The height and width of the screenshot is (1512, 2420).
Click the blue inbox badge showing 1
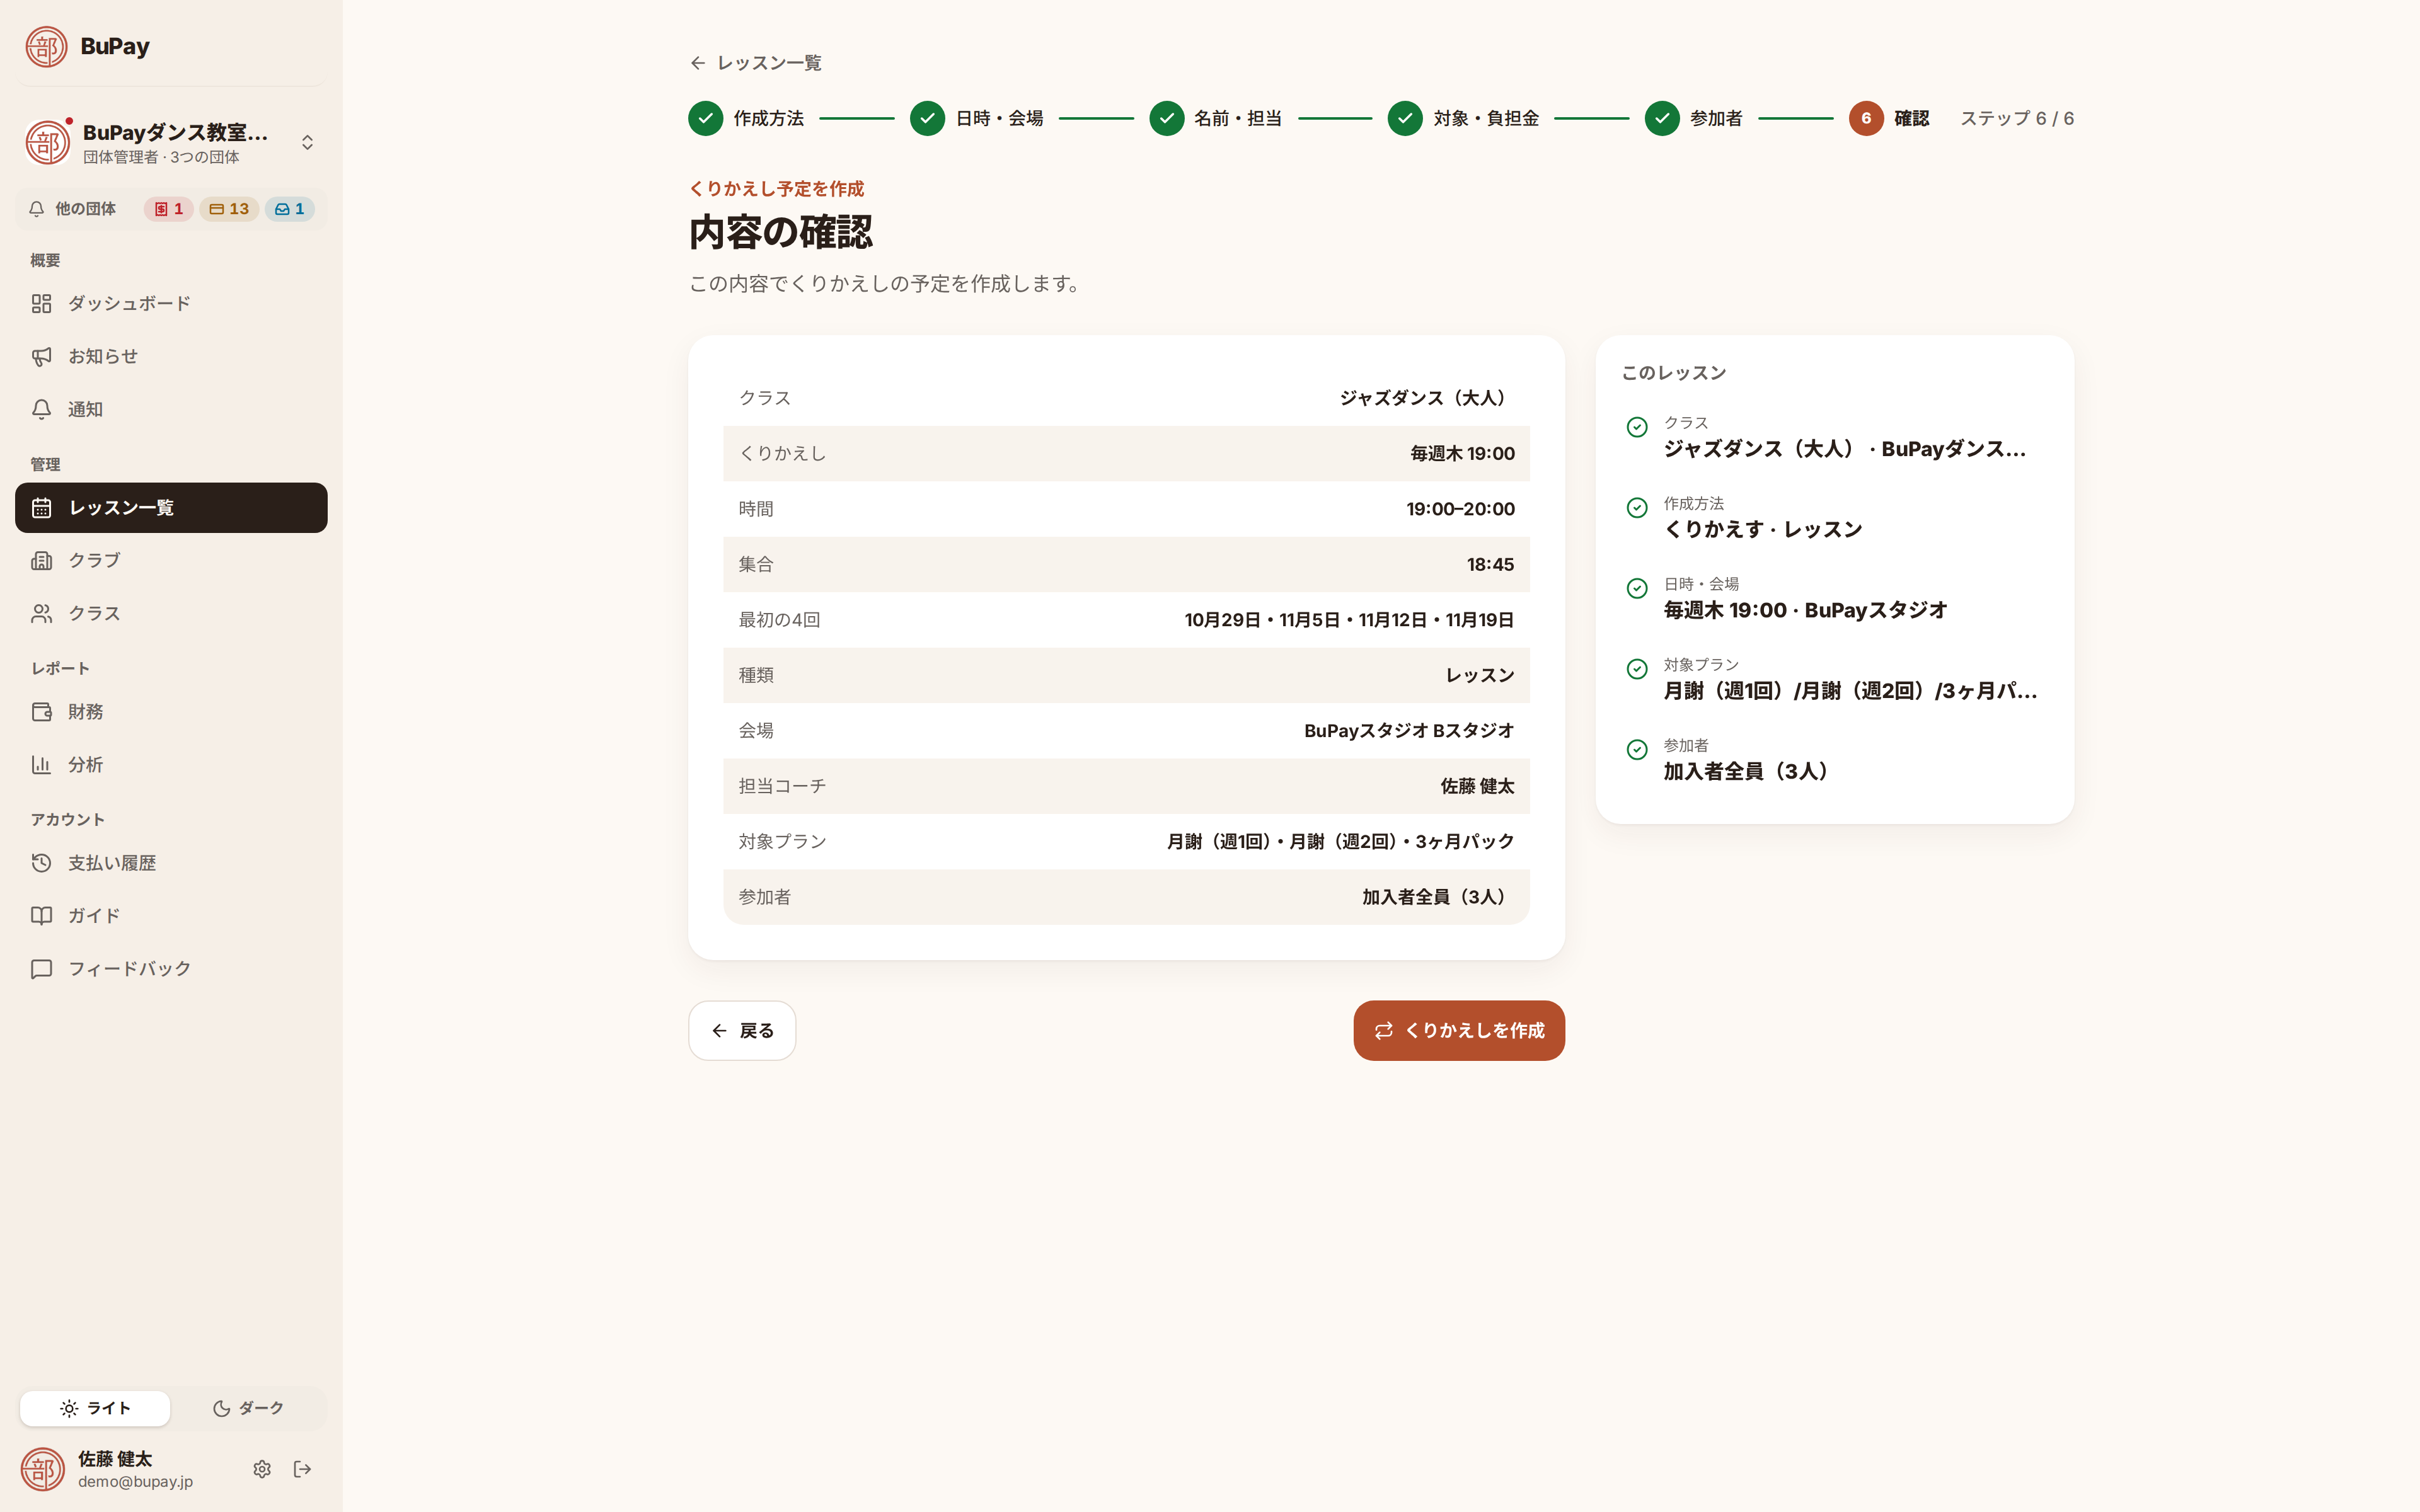(x=290, y=209)
